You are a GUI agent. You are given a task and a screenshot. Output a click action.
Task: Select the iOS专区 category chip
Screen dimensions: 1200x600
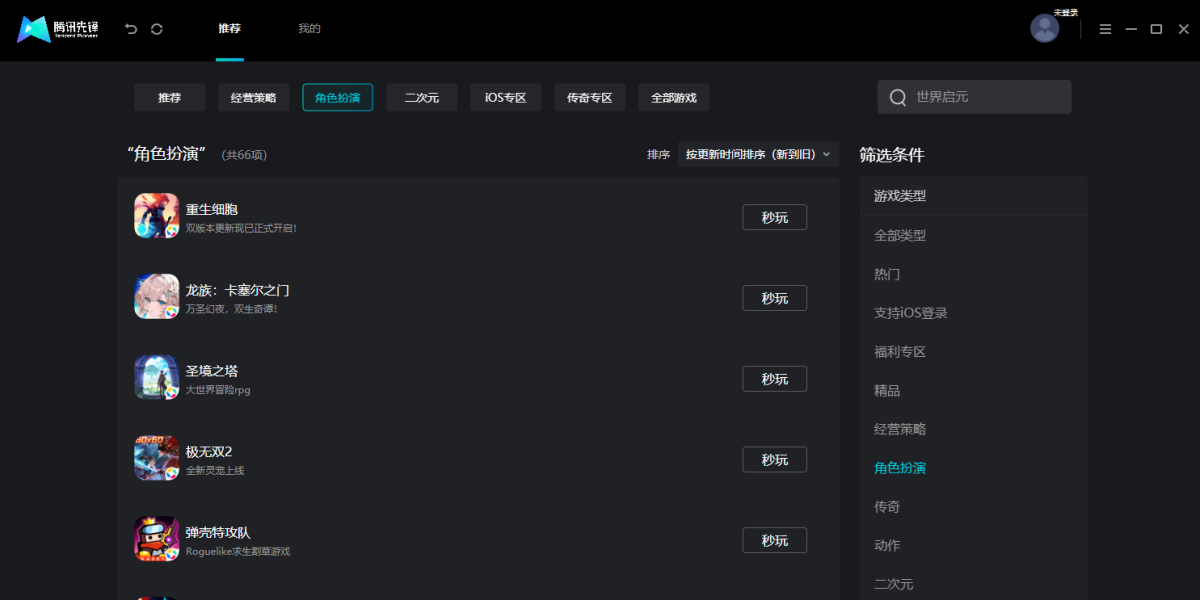[x=505, y=97]
